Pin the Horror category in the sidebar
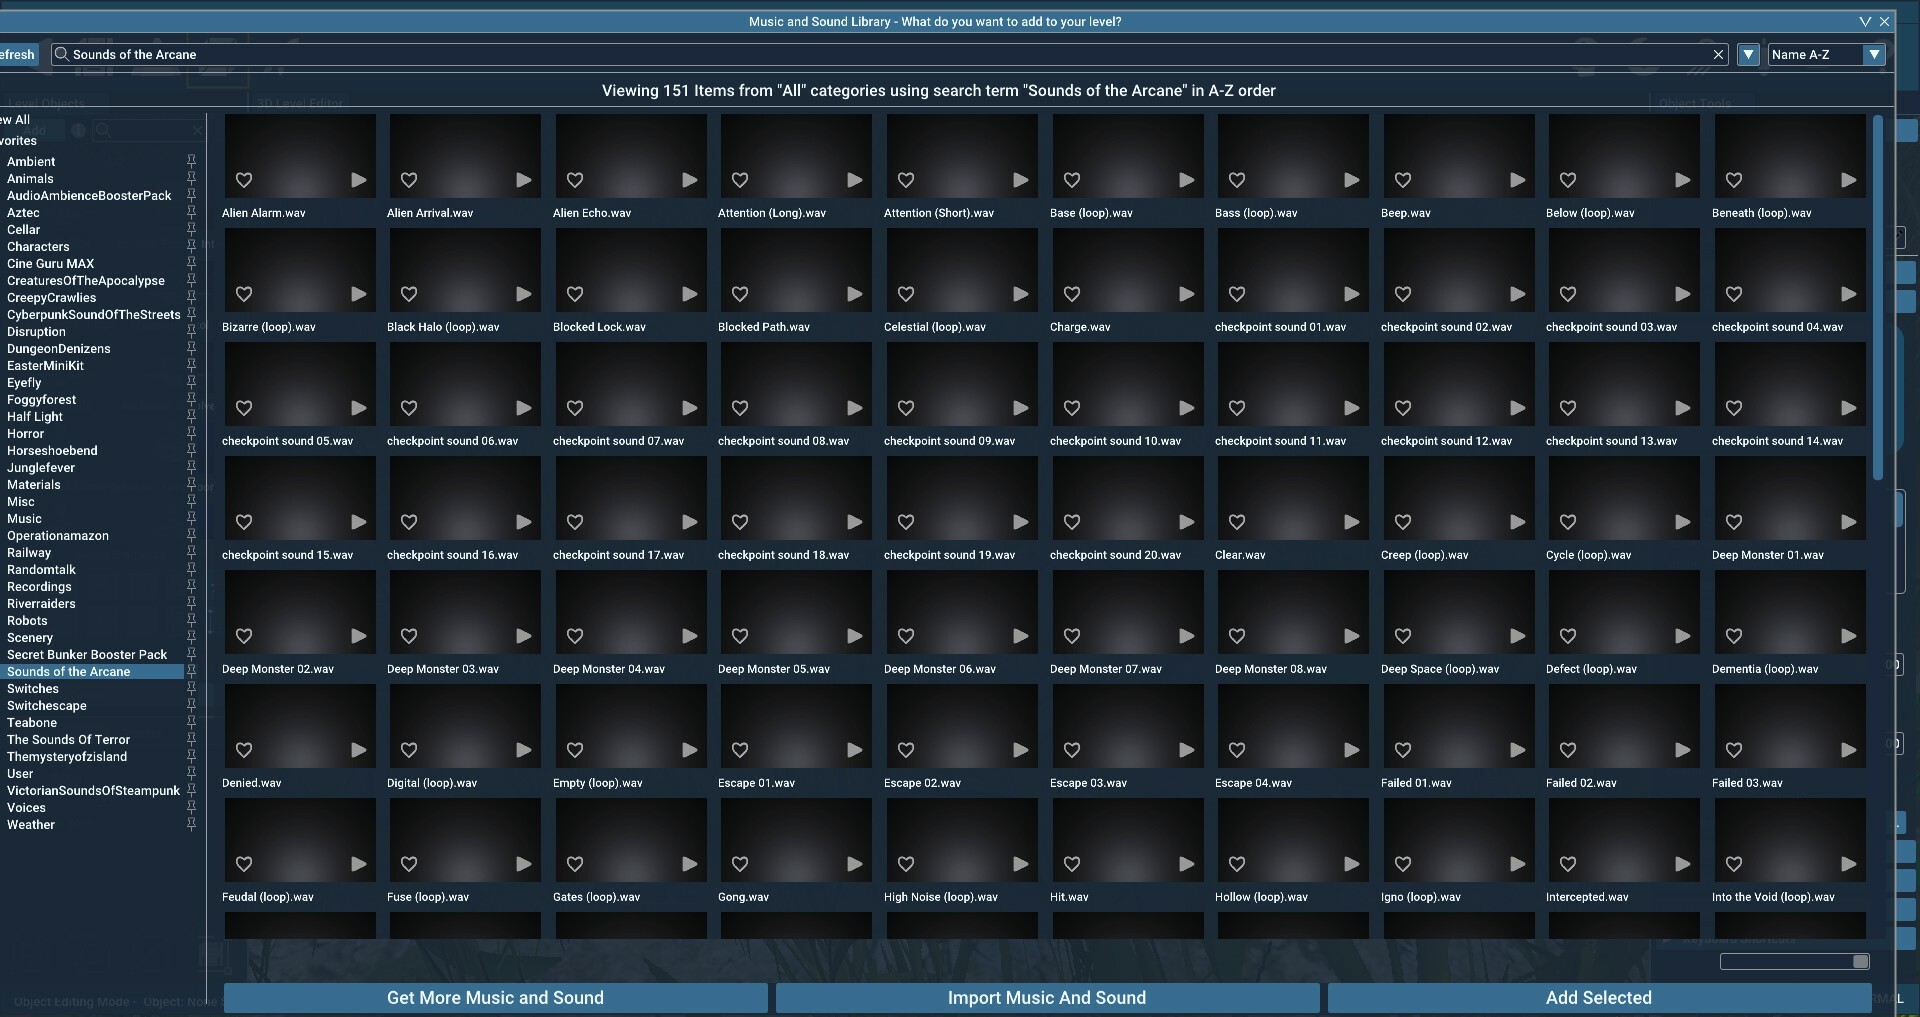Image resolution: width=1920 pixels, height=1017 pixels. (x=191, y=433)
